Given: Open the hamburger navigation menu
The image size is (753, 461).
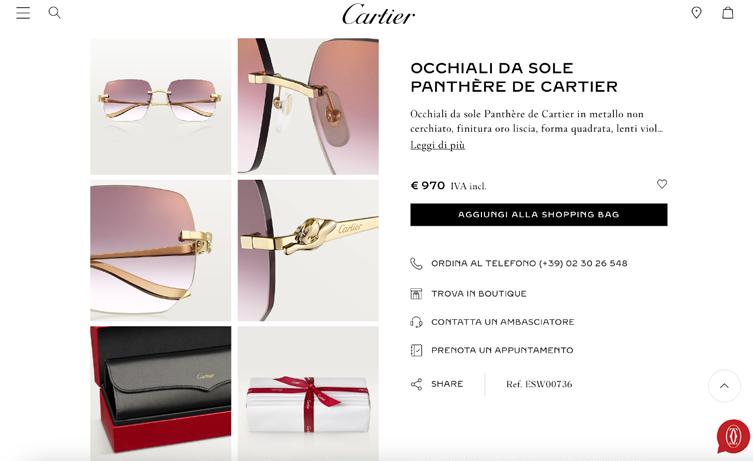Looking at the screenshot, I should click(23, 13).
